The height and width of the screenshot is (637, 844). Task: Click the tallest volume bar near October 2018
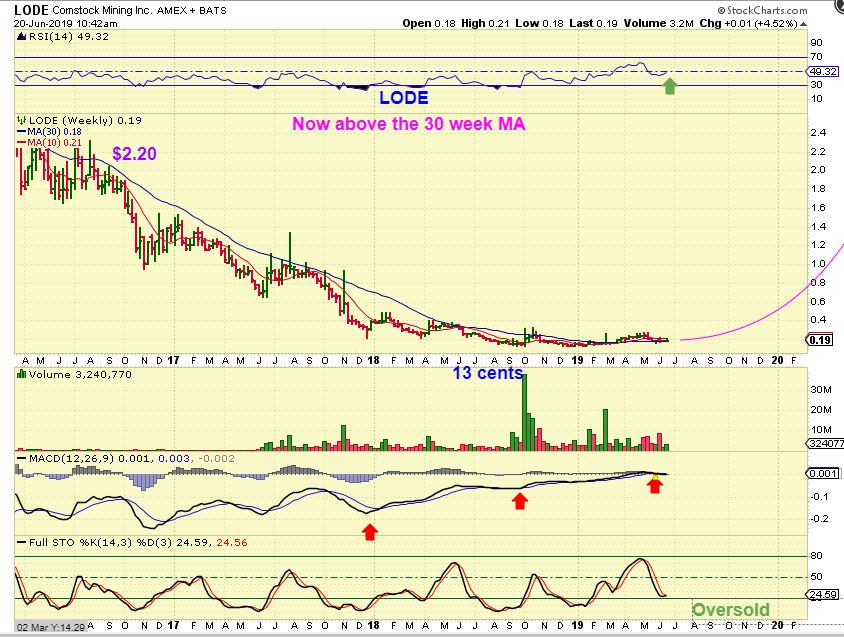[524, 412]
